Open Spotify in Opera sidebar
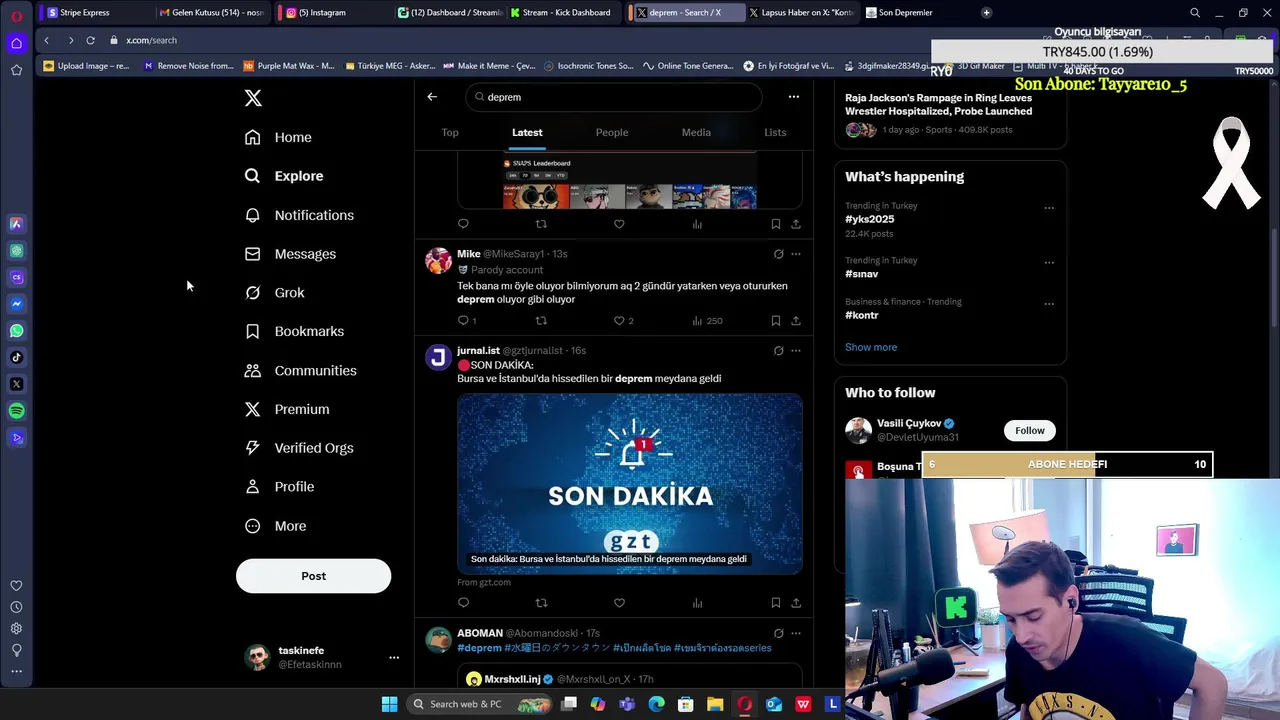The image size is (1280, 720). tap(16, 411)
